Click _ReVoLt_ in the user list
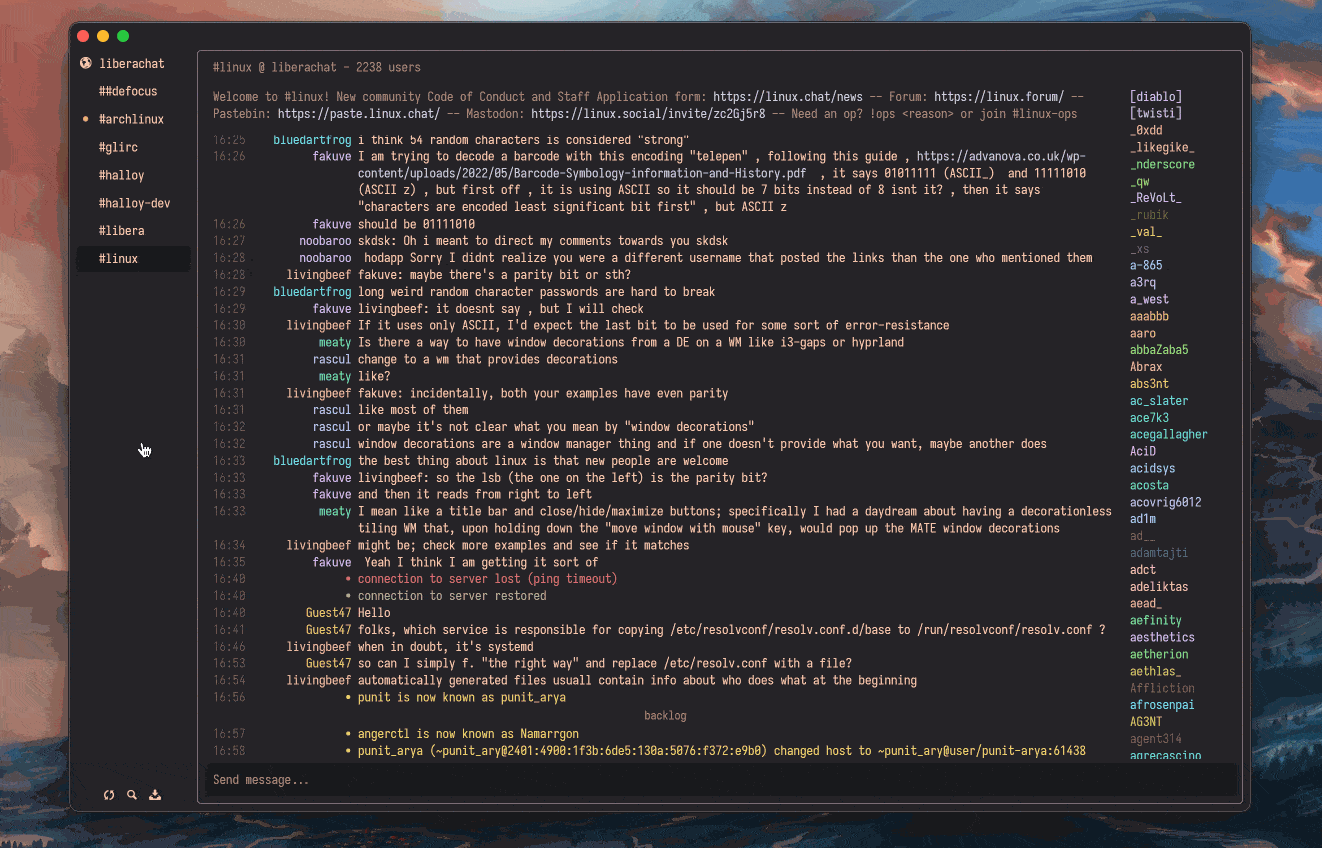This screenshot has width=1322, height=848. (x=1156, y=199)
